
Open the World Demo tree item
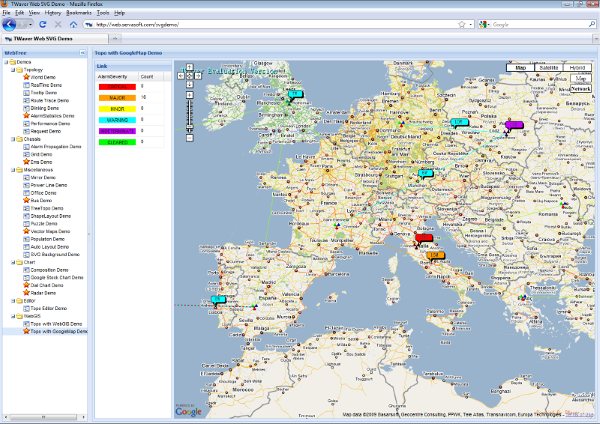(x=43, y=77)
